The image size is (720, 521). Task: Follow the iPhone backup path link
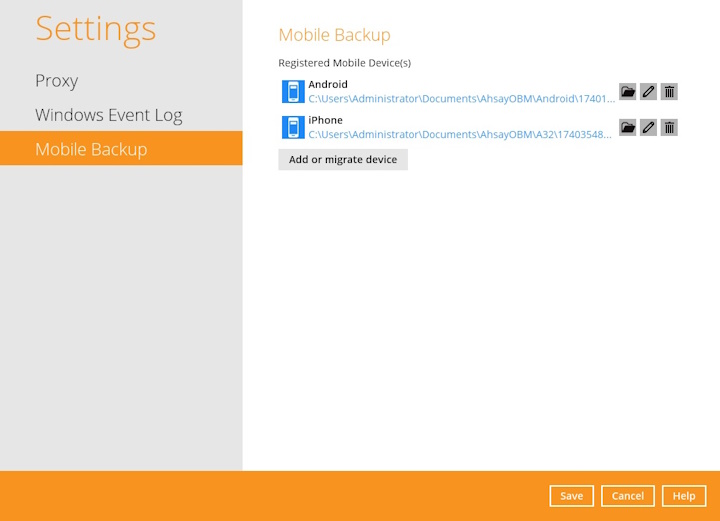(459, 134)
